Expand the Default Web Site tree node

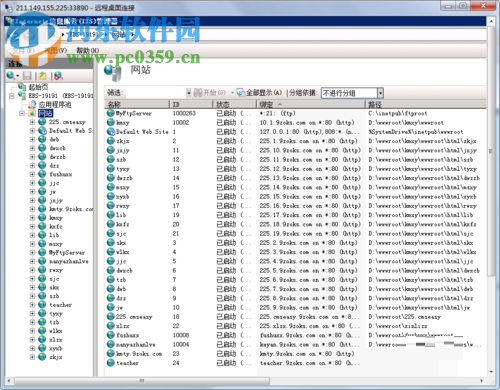(32, 131)
